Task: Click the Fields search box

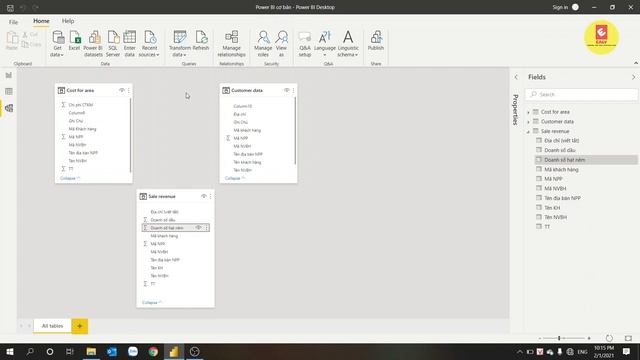Action: (x=582, y=94)
